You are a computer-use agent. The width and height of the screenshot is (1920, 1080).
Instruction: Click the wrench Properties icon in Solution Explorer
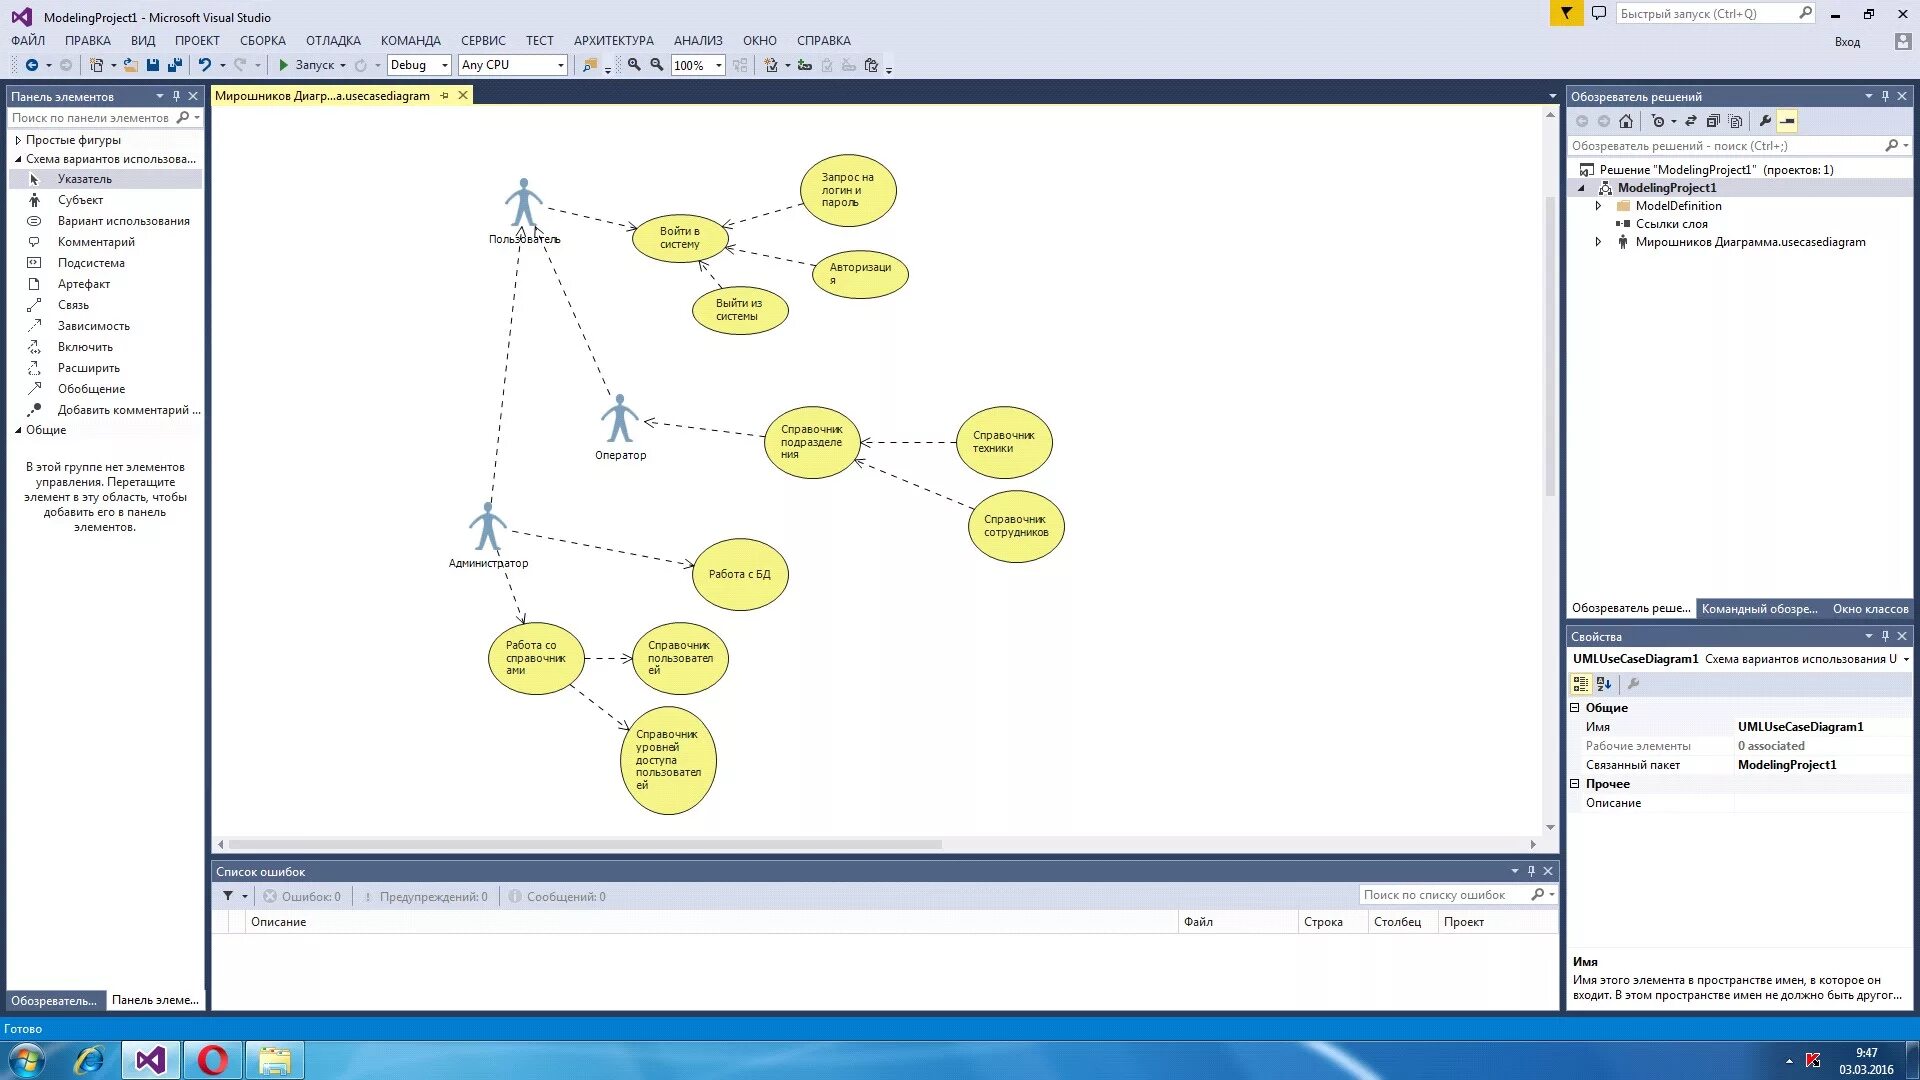pyautogui.click(x=1765, y=121)
